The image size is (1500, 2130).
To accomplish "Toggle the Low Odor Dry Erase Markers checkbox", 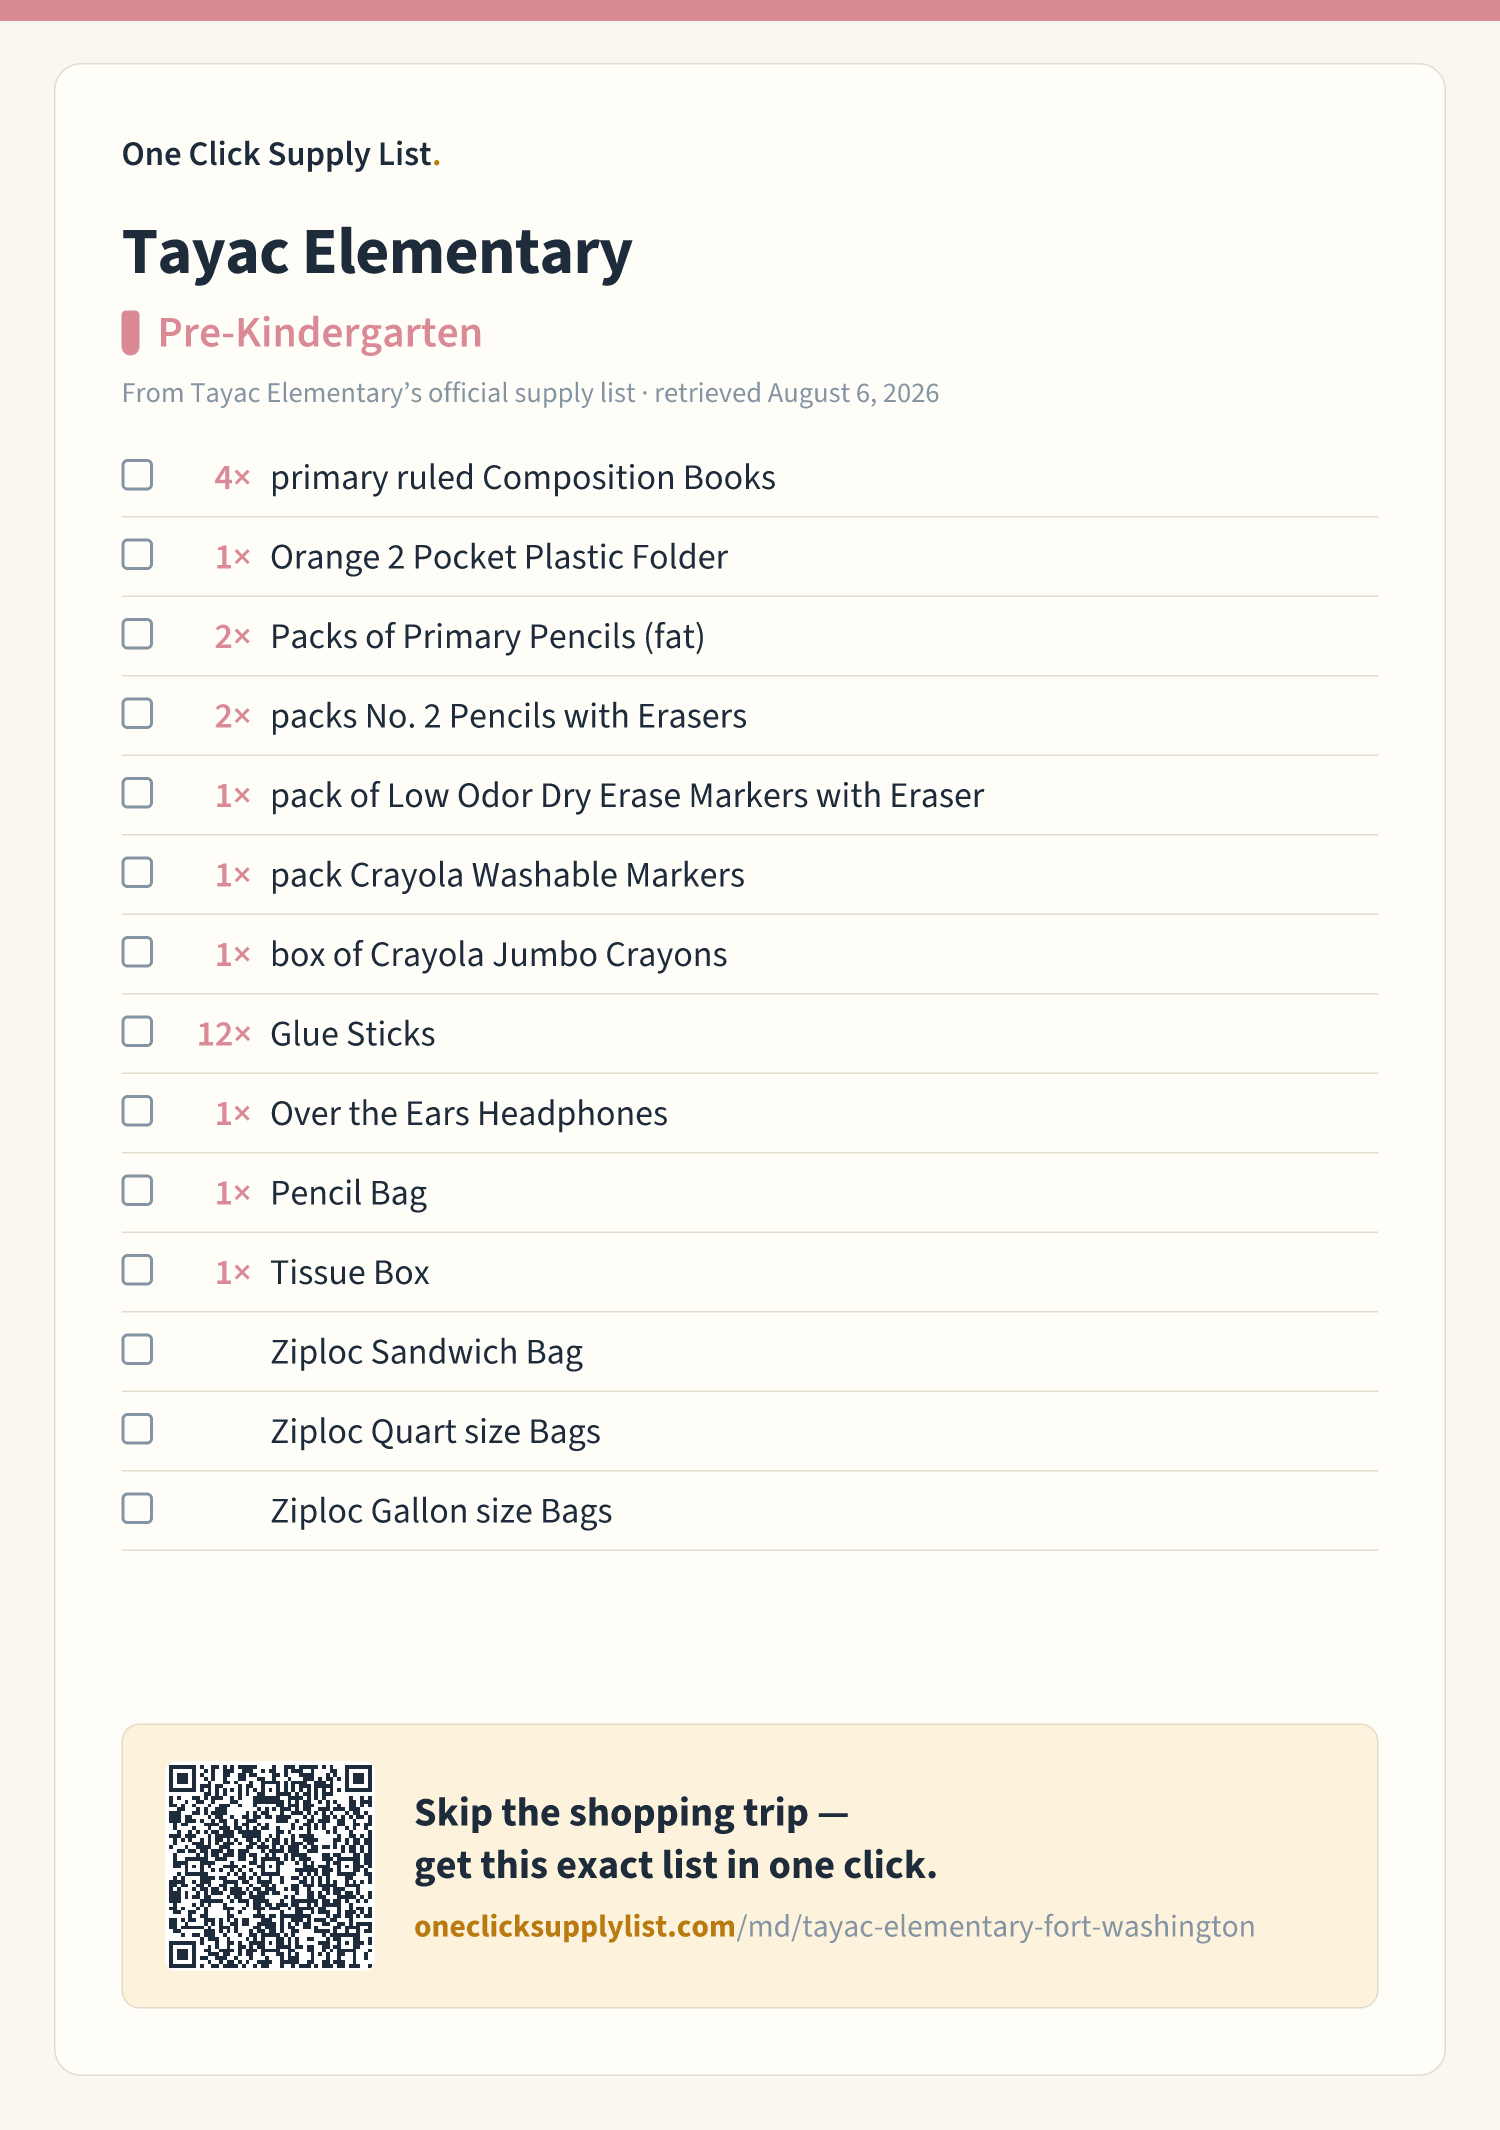I will click(137, 793).
